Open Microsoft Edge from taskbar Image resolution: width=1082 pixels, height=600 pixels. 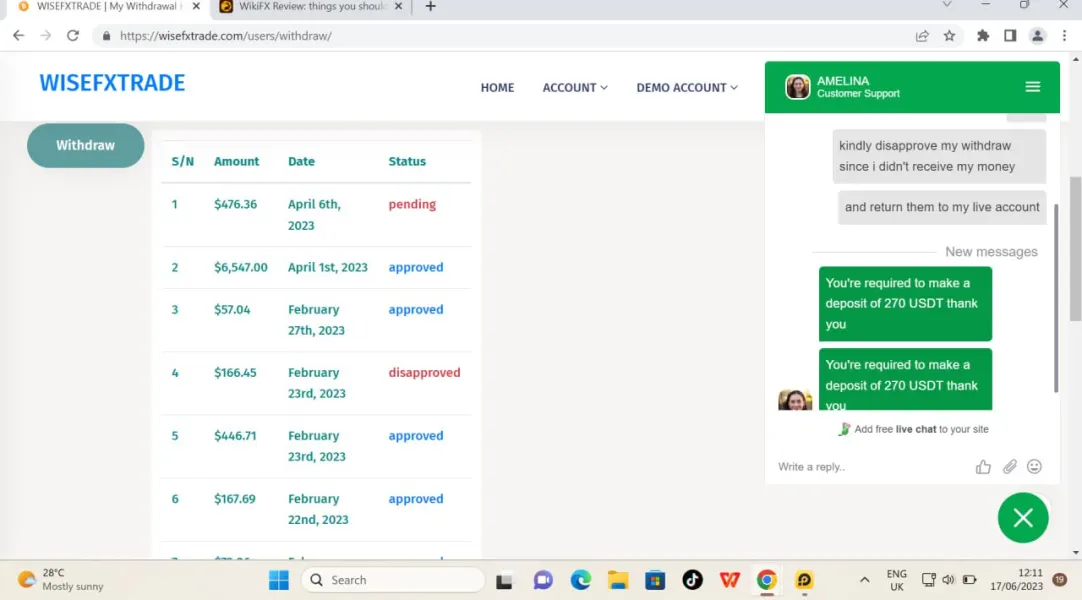580,581
